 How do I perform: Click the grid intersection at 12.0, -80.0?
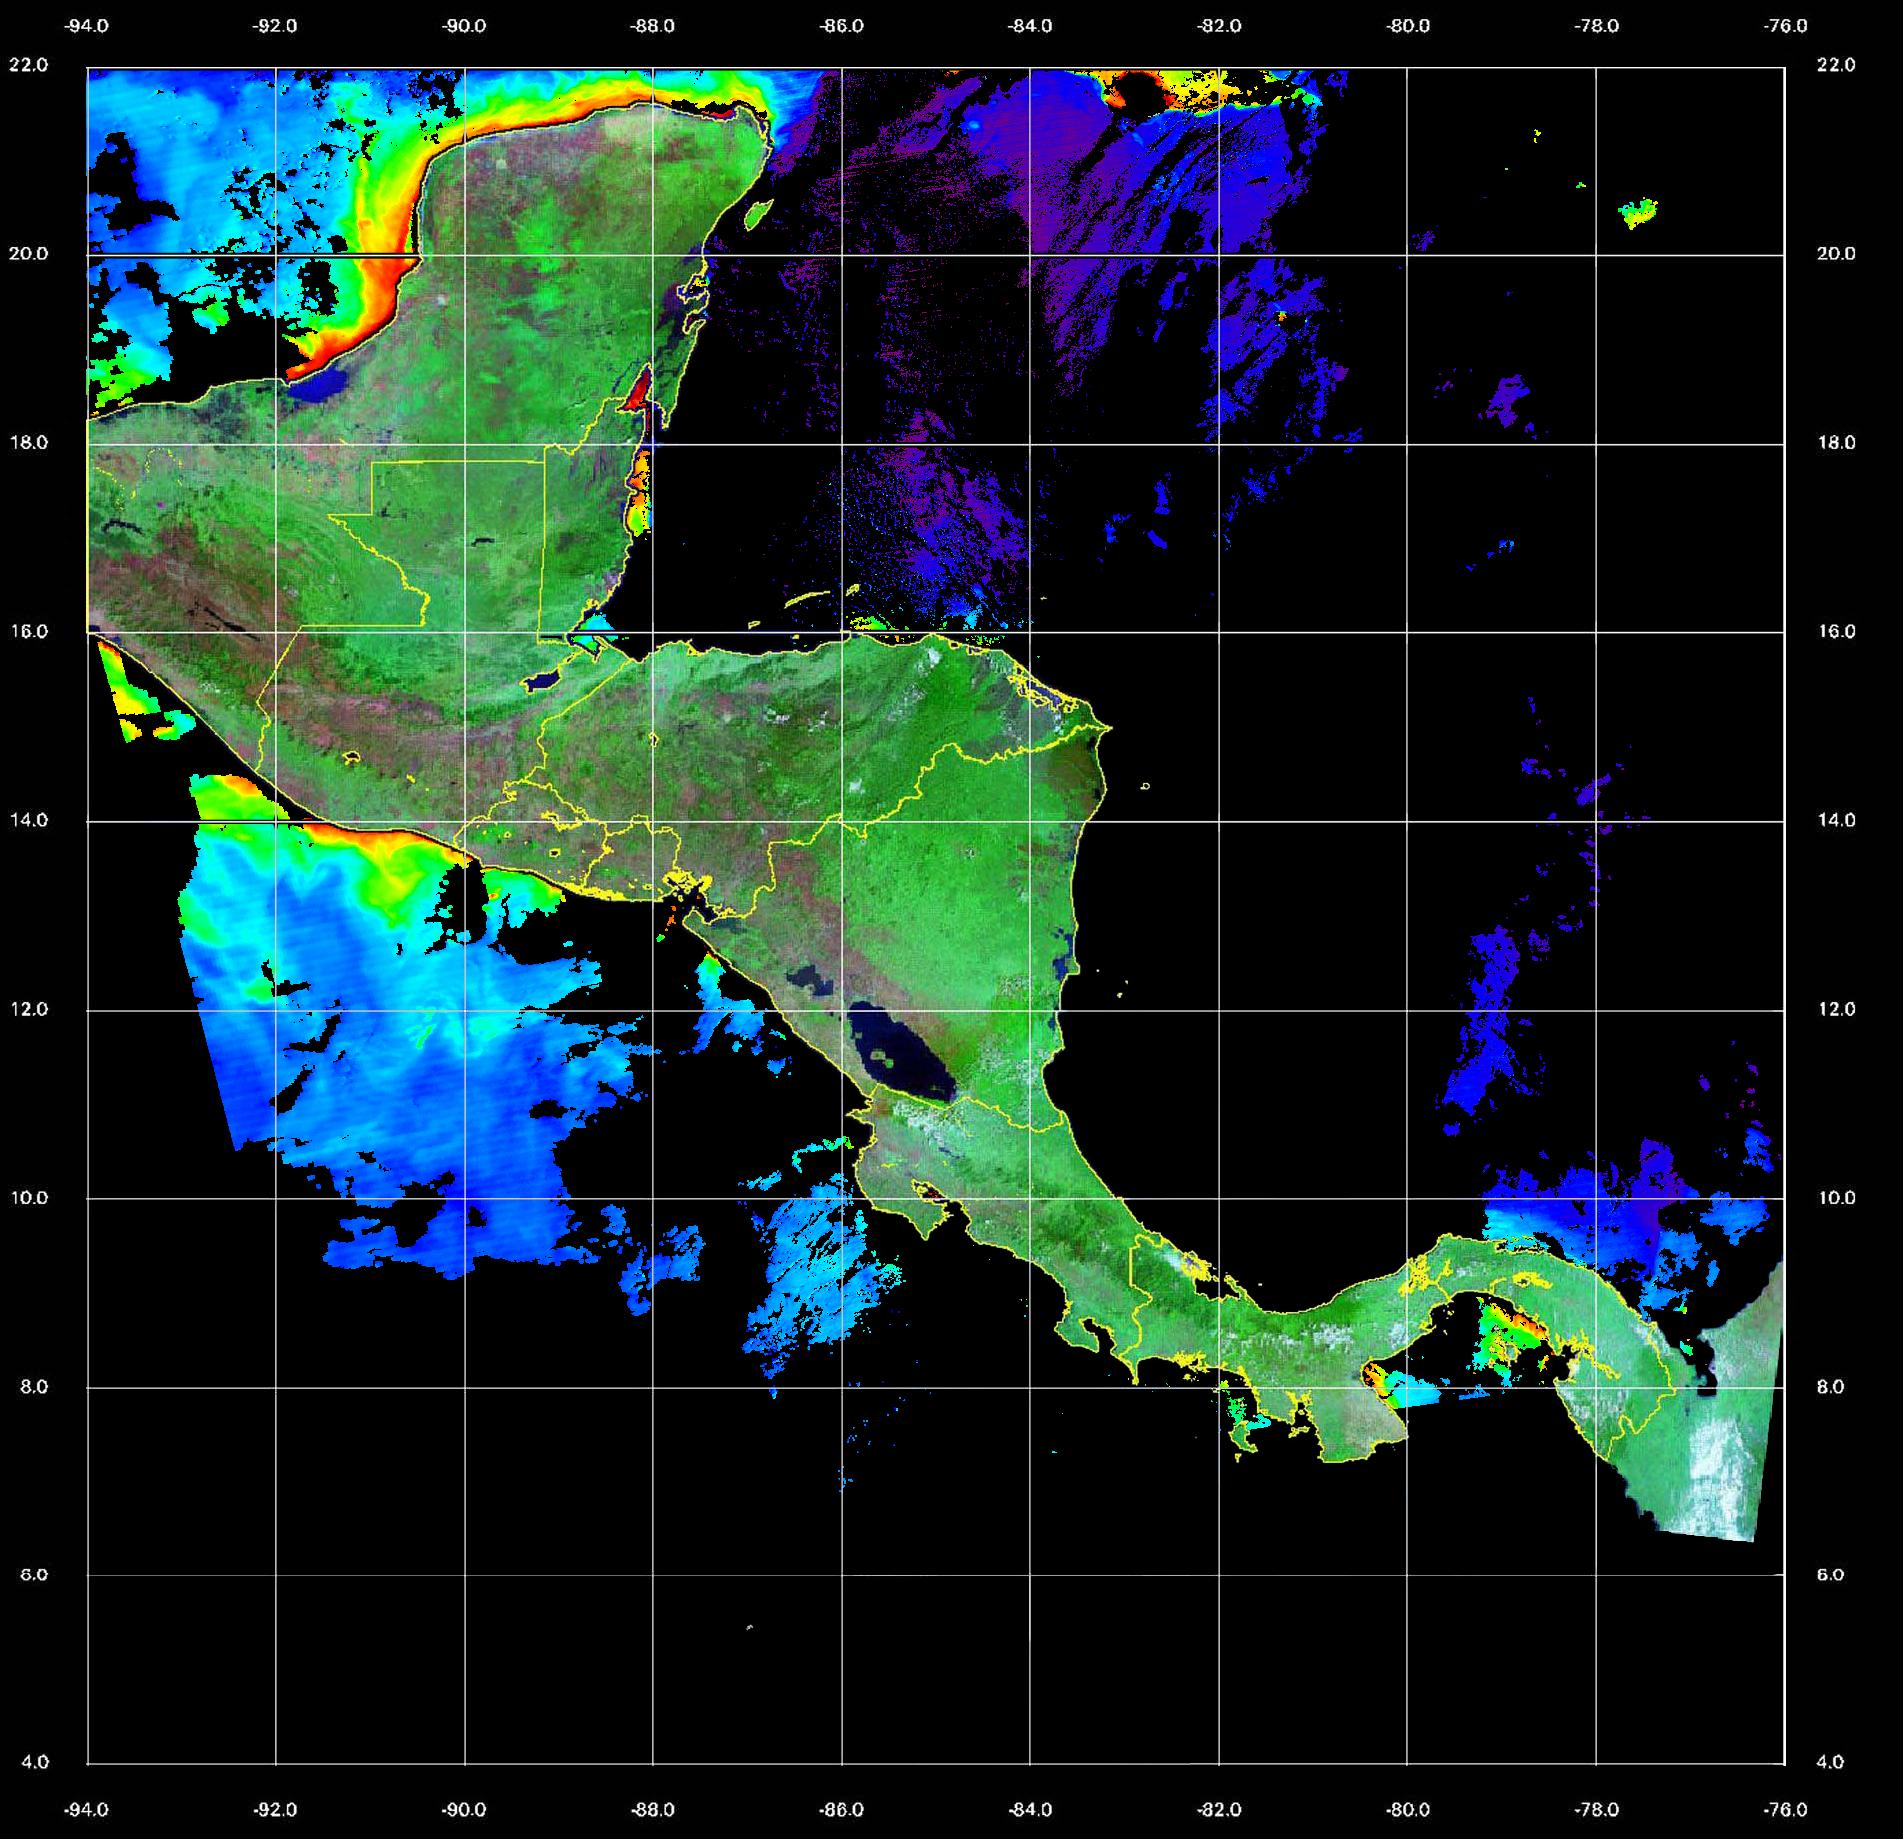click(x=1407, y=1010)
